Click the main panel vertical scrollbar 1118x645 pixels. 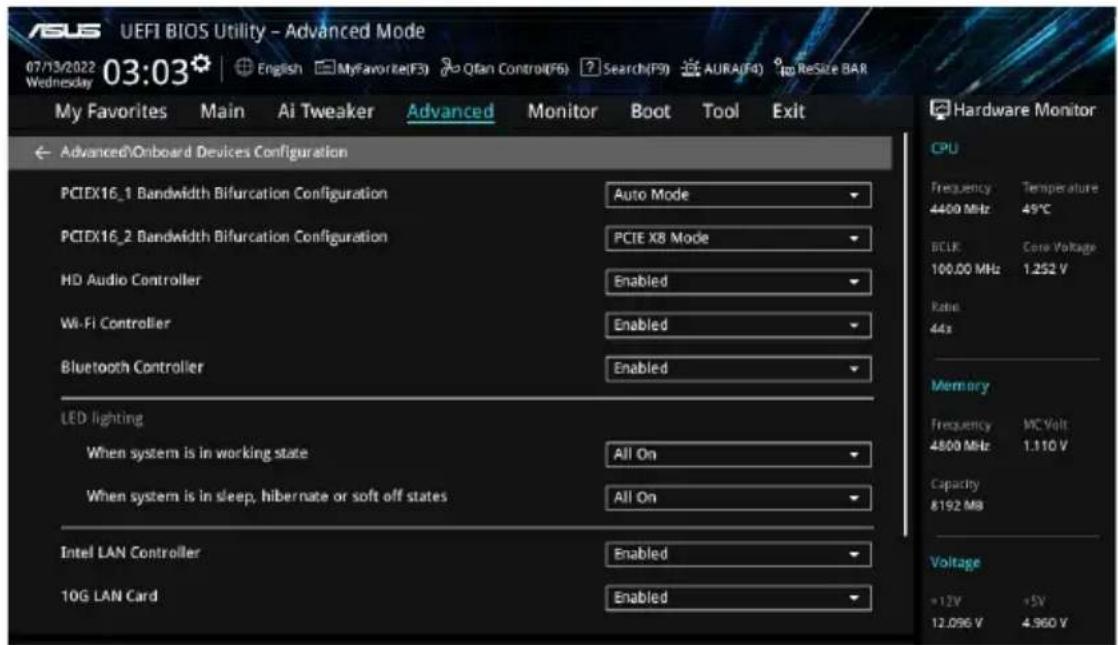tap(906, 335)
